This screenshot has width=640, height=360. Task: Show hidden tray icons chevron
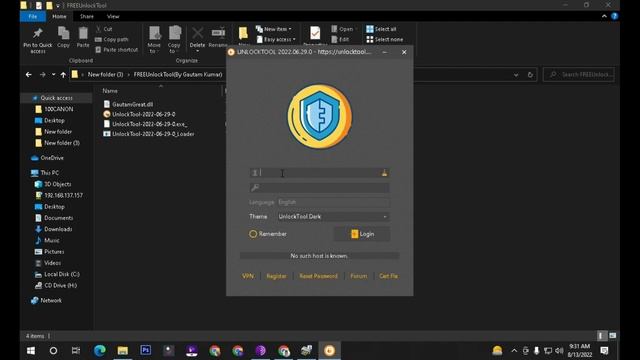(x=514, y=351)
